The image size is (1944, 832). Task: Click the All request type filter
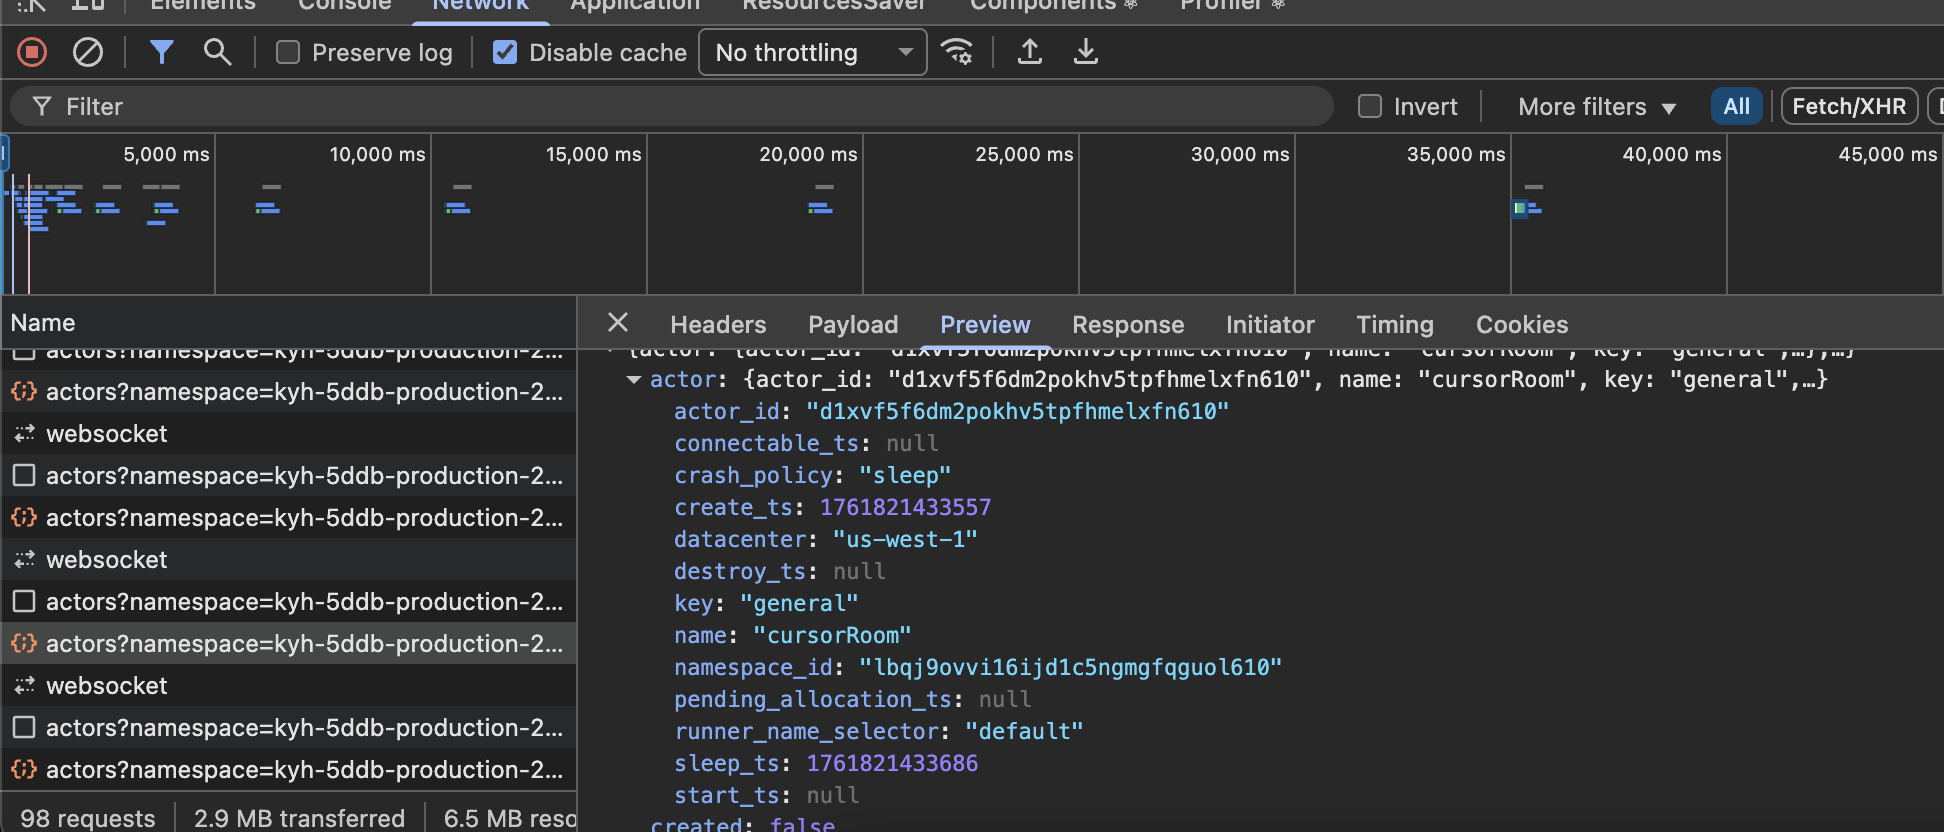click(x=1736, y=107)
